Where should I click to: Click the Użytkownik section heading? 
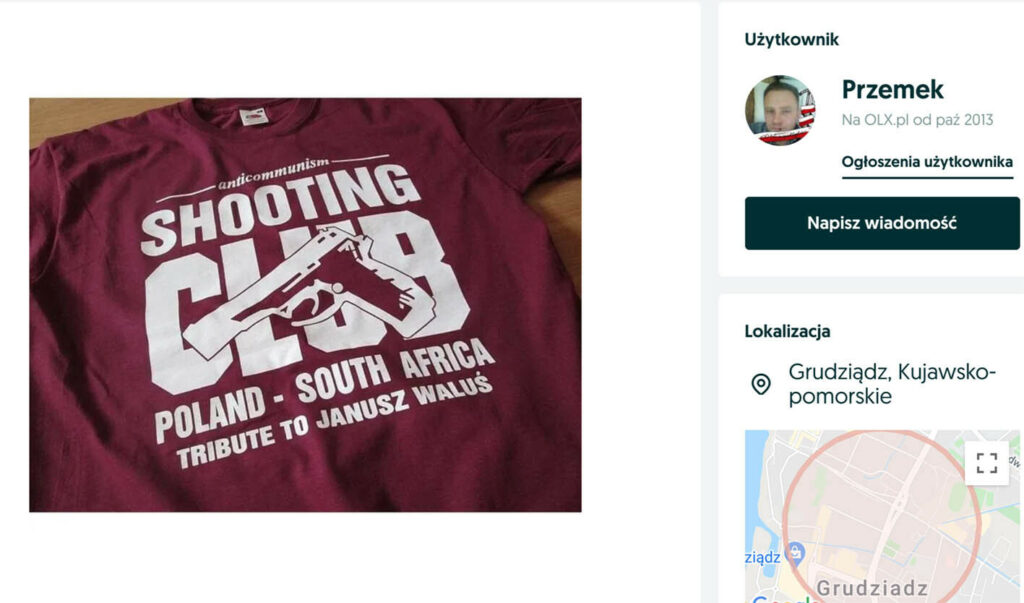pos(791,40)
